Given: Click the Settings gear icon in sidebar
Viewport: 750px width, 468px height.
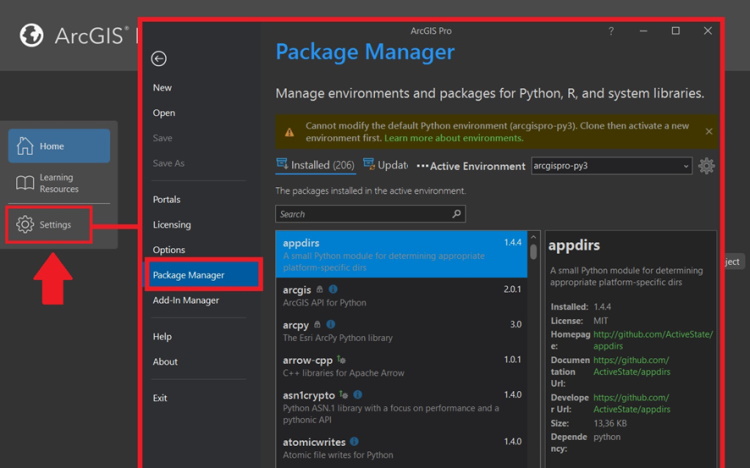Looking at the screenshot, I should 25,224.
